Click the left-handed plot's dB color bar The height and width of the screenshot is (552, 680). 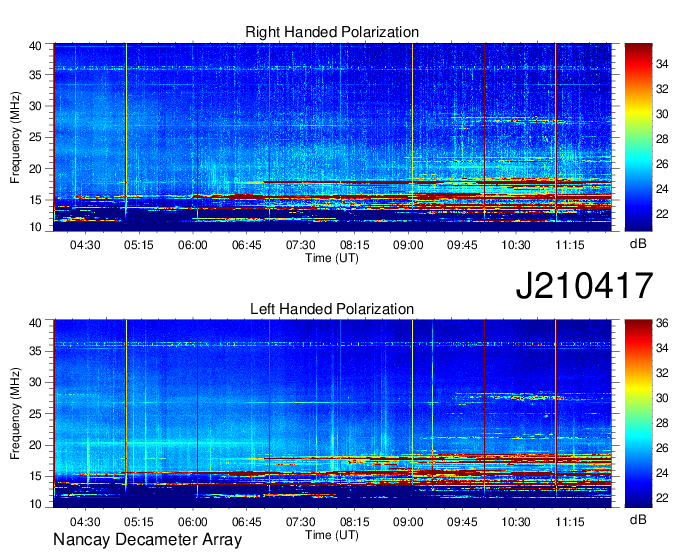tap(638, 414)
